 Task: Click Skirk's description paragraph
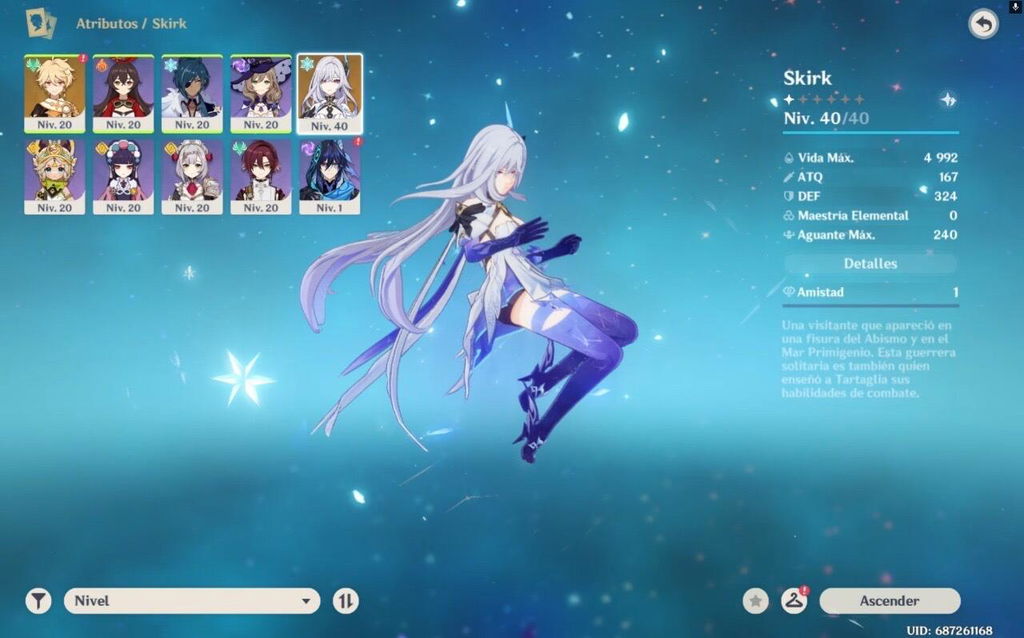(x=869, y=359)
